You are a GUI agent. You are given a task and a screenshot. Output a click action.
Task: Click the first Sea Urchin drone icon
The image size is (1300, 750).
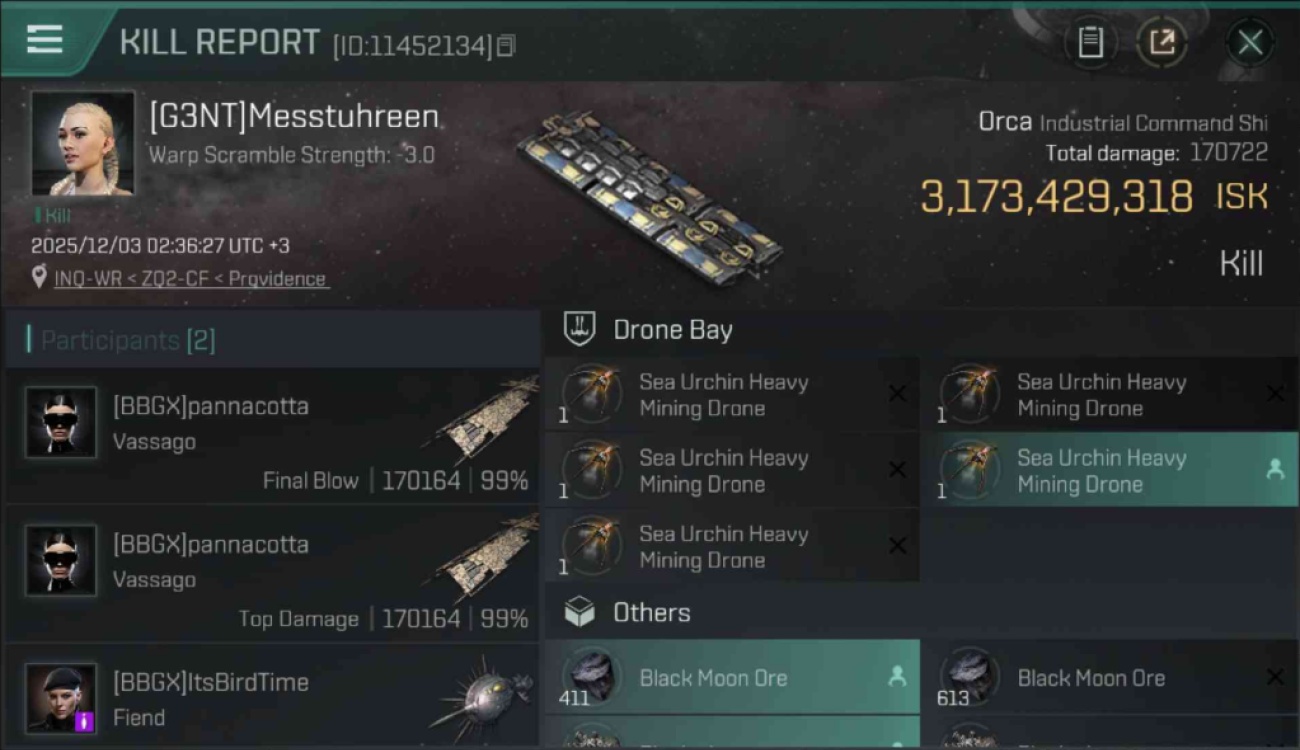[592, 393]
